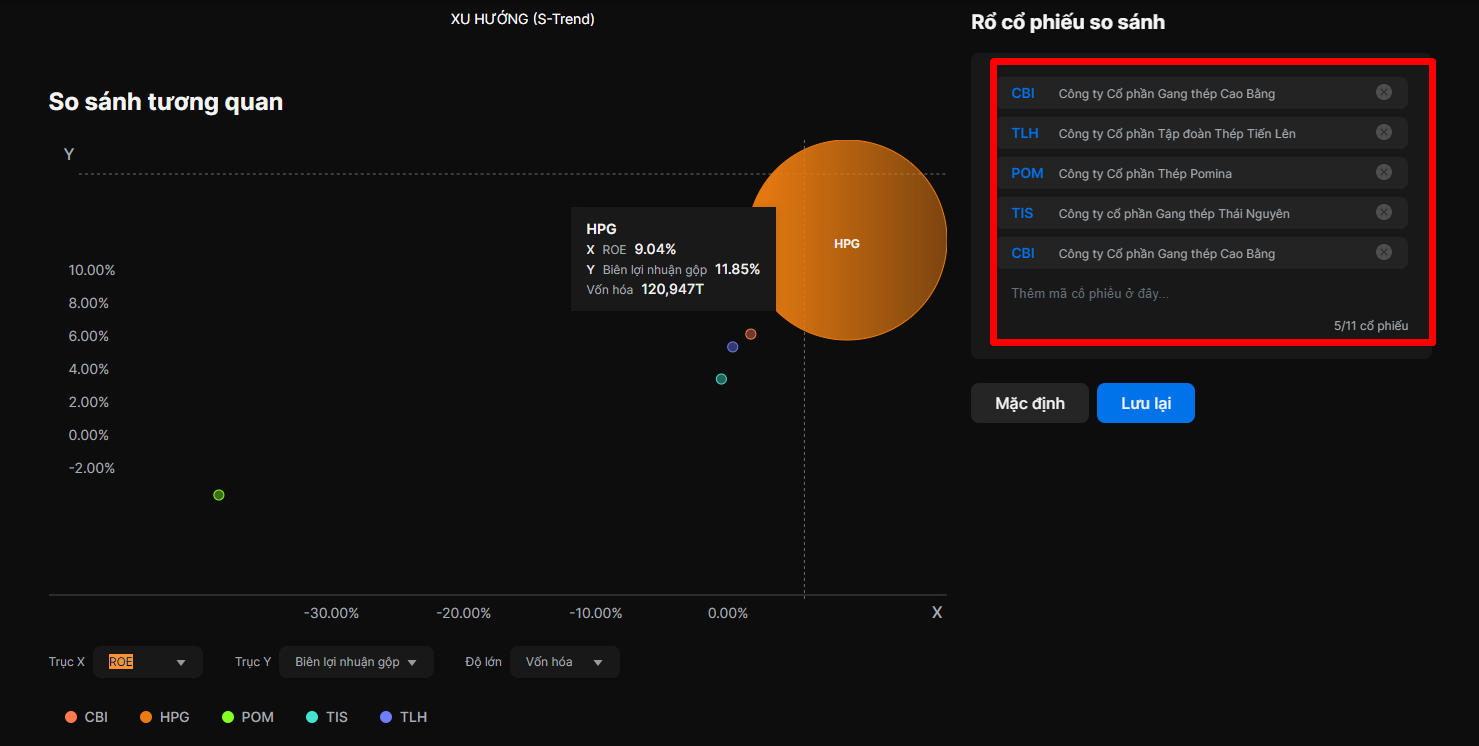Toggle the TIS legend entry
Image resolution: width=1479 pixels, height=746 pixels.
(x=327, y=717)
